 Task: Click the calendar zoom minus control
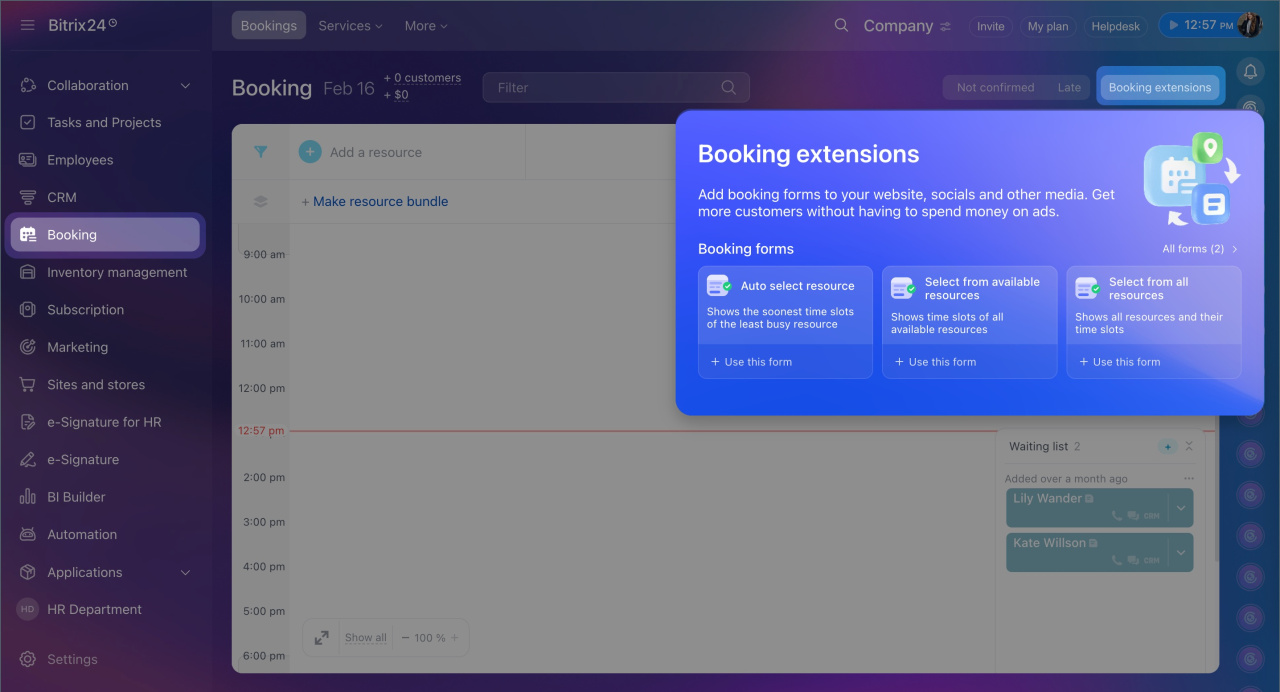coord(406,638)
